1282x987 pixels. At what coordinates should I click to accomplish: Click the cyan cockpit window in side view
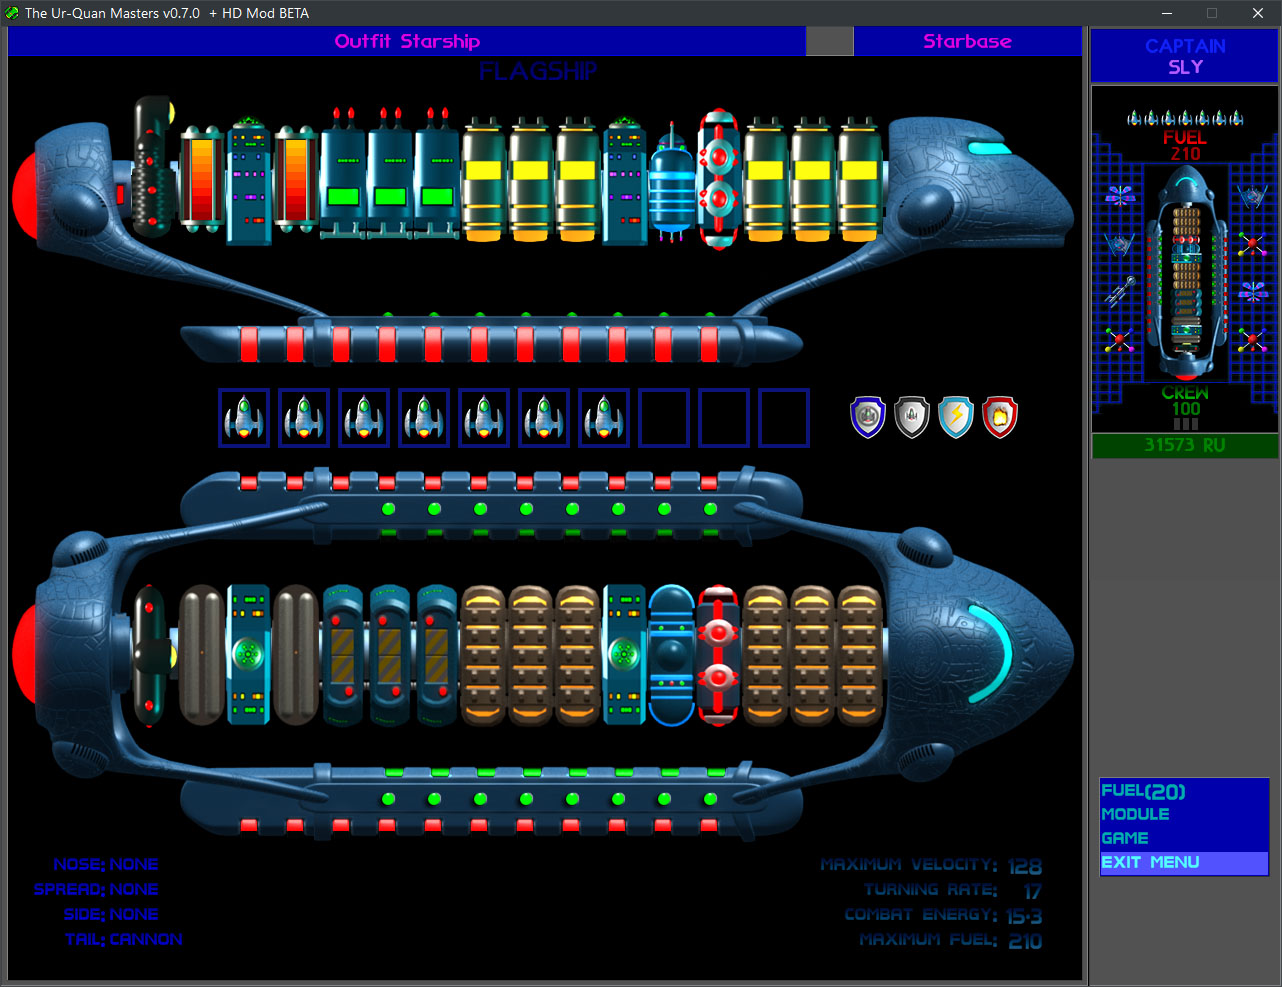coord(990,654)
